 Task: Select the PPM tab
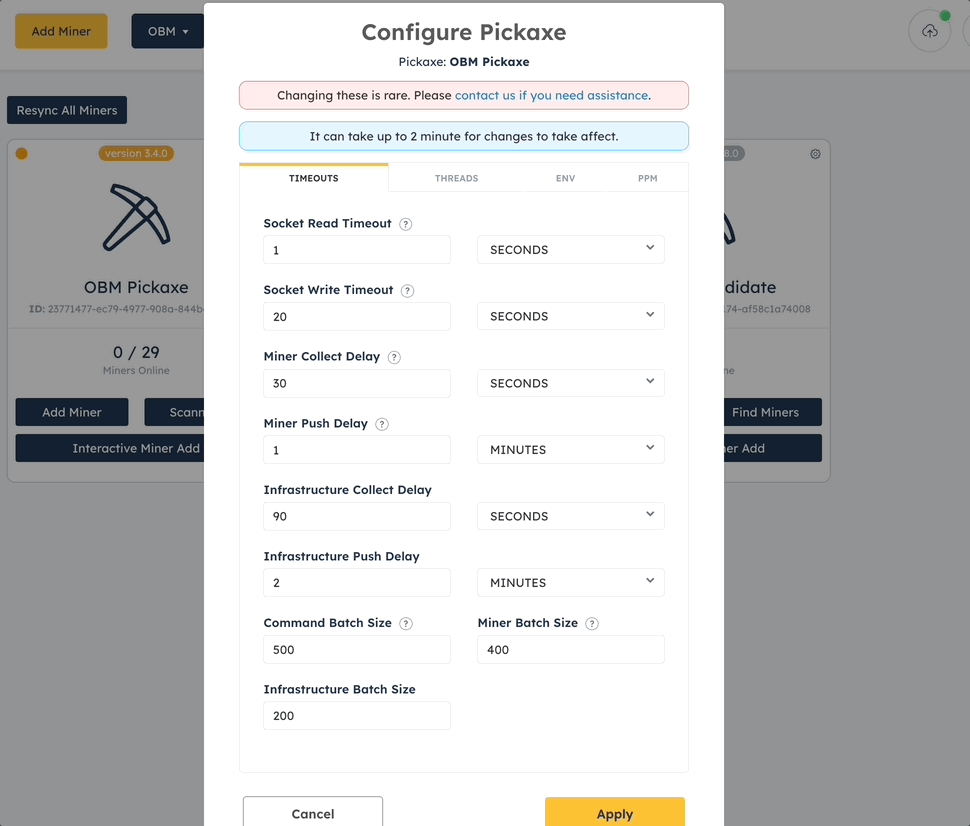647,178
